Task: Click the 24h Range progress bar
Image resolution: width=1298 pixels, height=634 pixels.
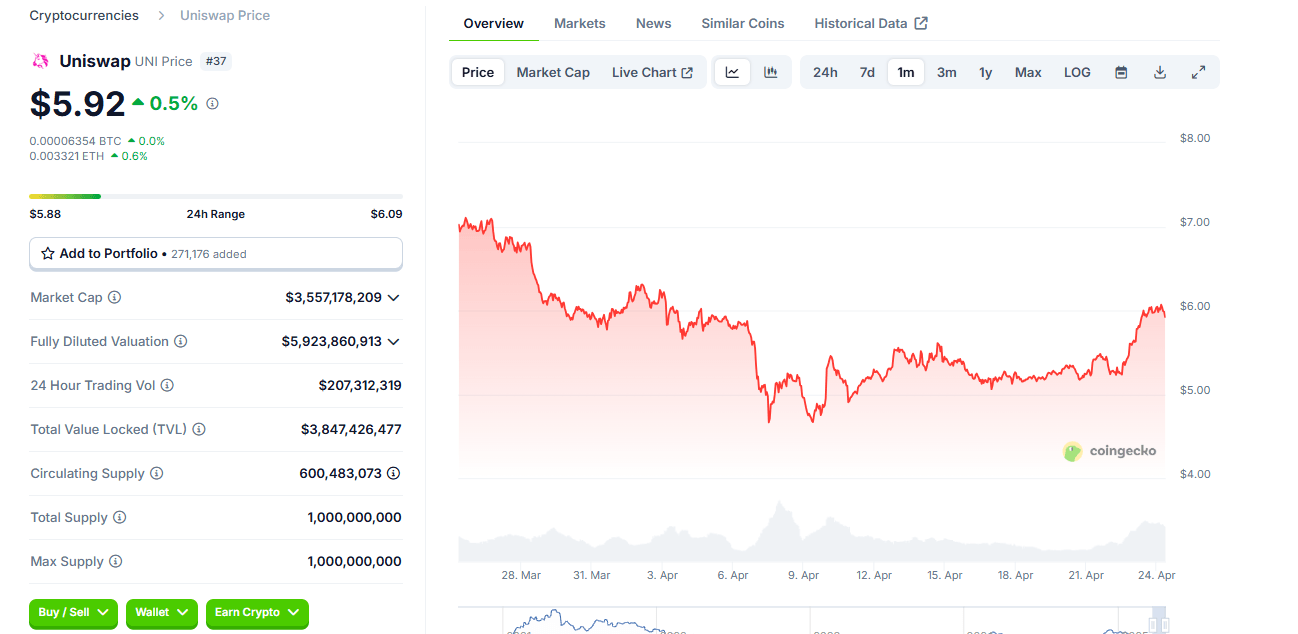Action: pyautogui.click(x=215, y=196)
